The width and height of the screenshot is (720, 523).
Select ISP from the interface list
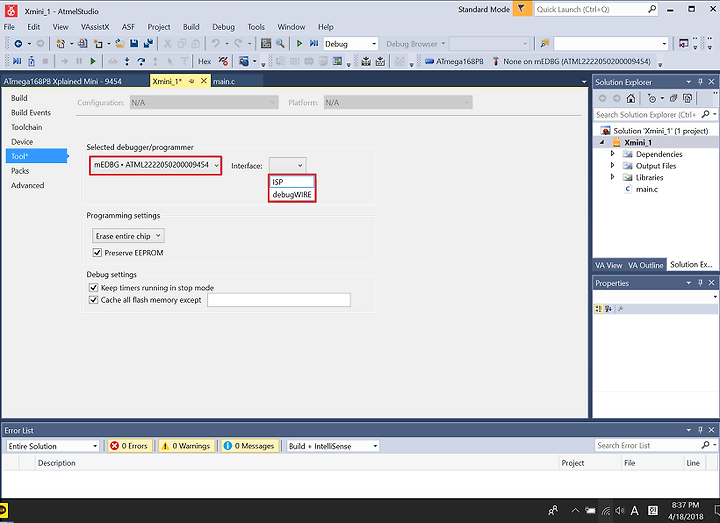[x=292, y=182]
